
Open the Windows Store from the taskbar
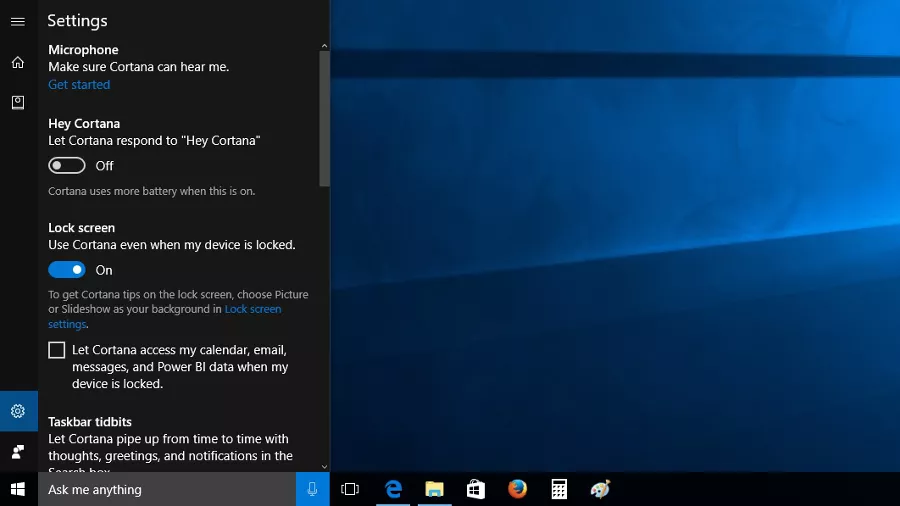coord(476,489)
